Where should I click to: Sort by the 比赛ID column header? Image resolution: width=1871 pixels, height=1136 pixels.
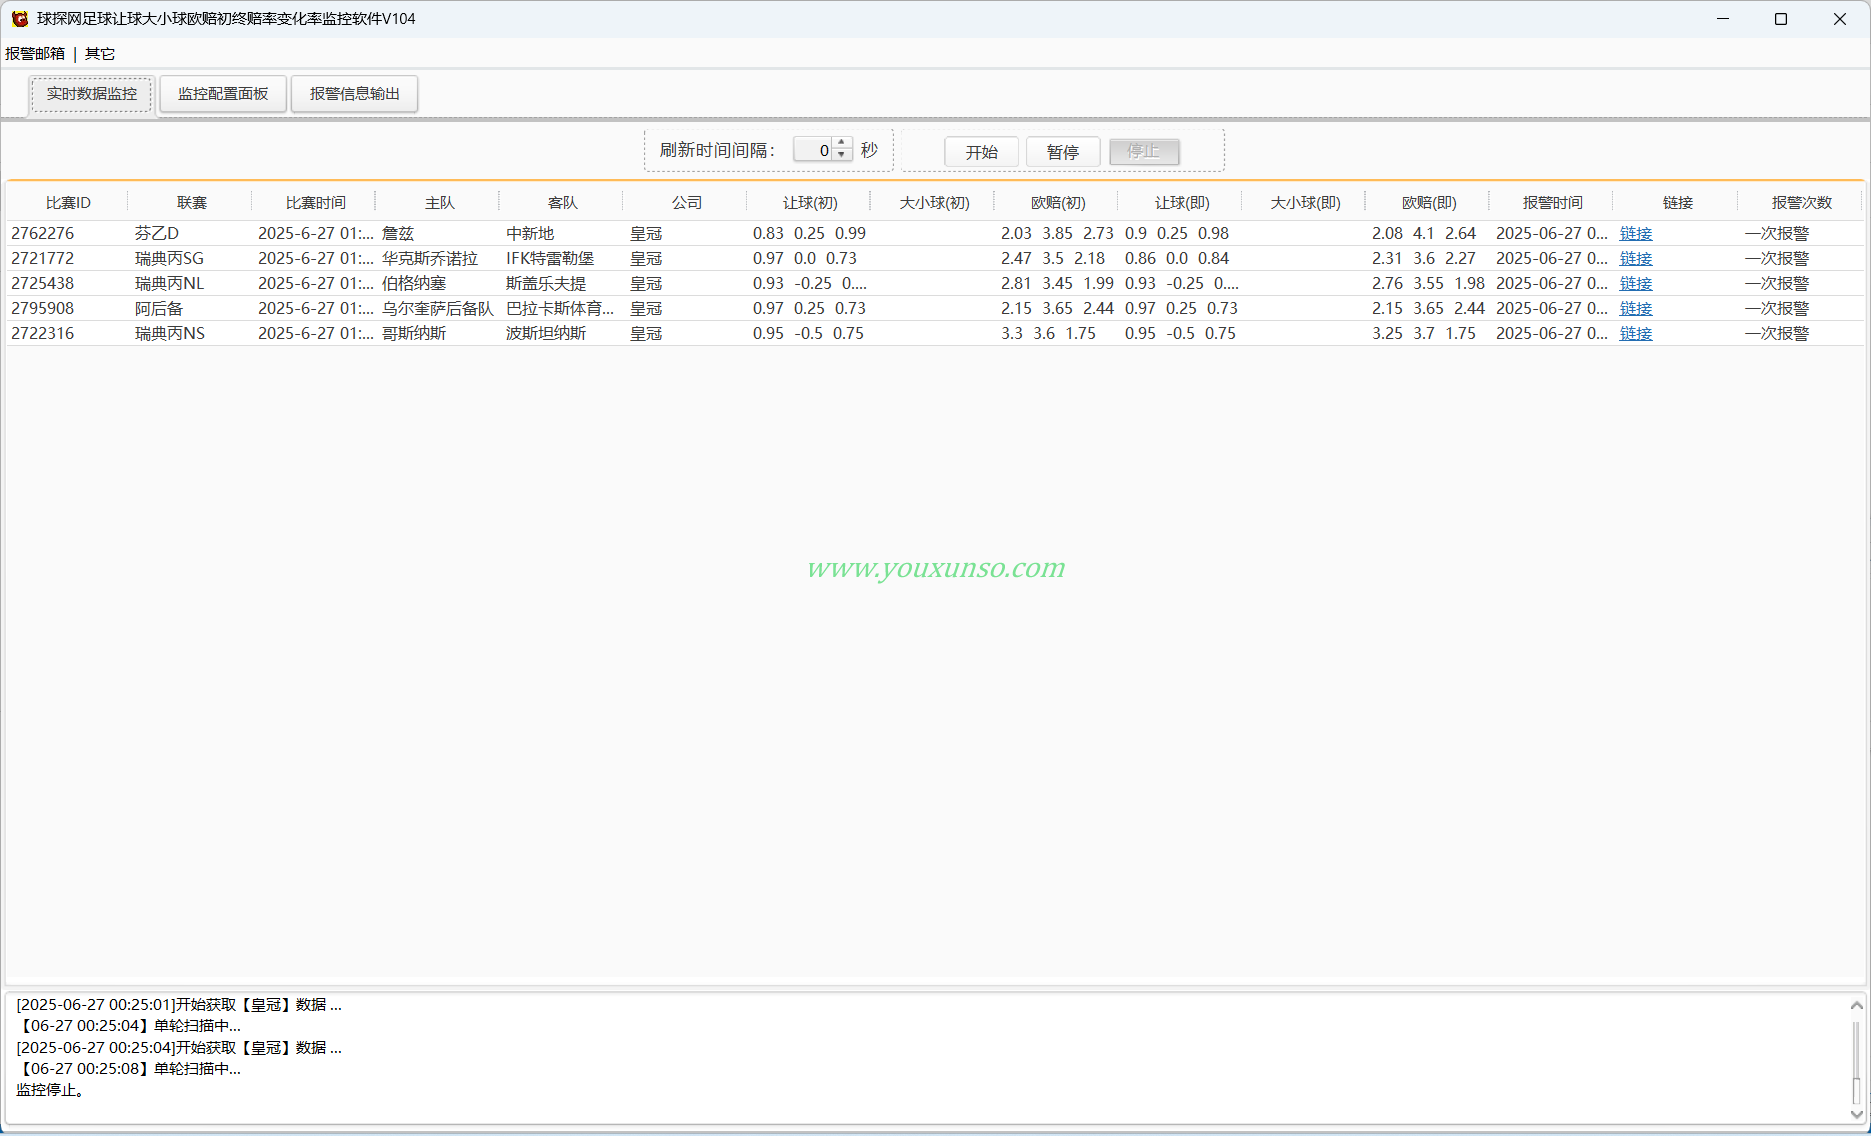[x=68, y=203]
